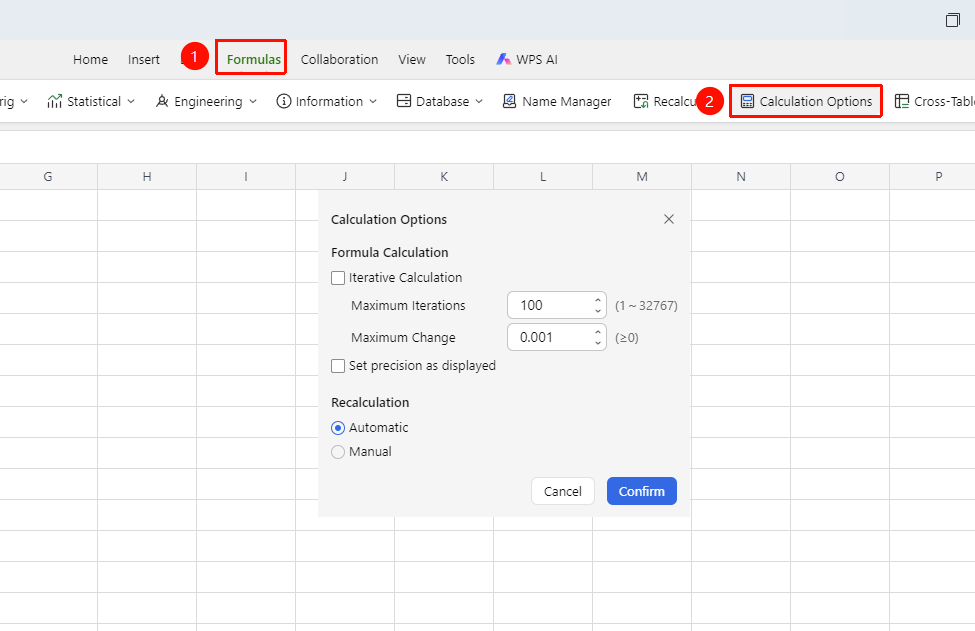This screenshot has height=631, width=975.
Task: Switch to the Home tab
Action: 90,59
